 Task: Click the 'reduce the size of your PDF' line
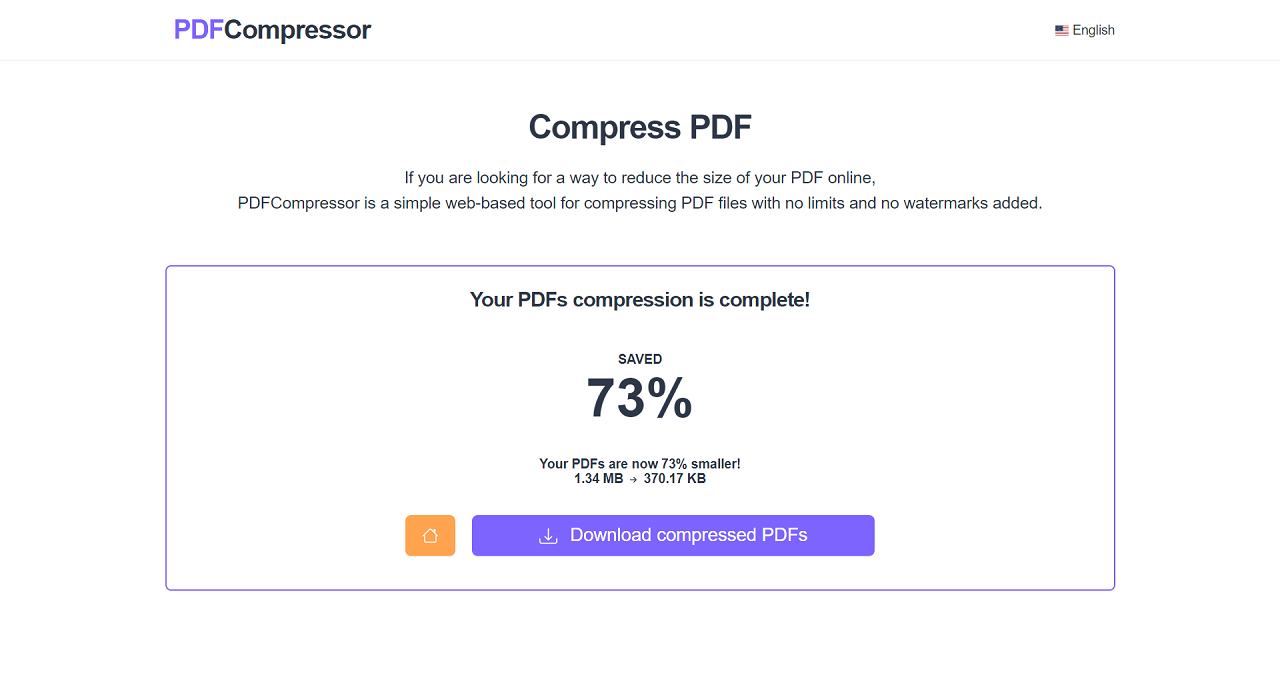(640, 178)
